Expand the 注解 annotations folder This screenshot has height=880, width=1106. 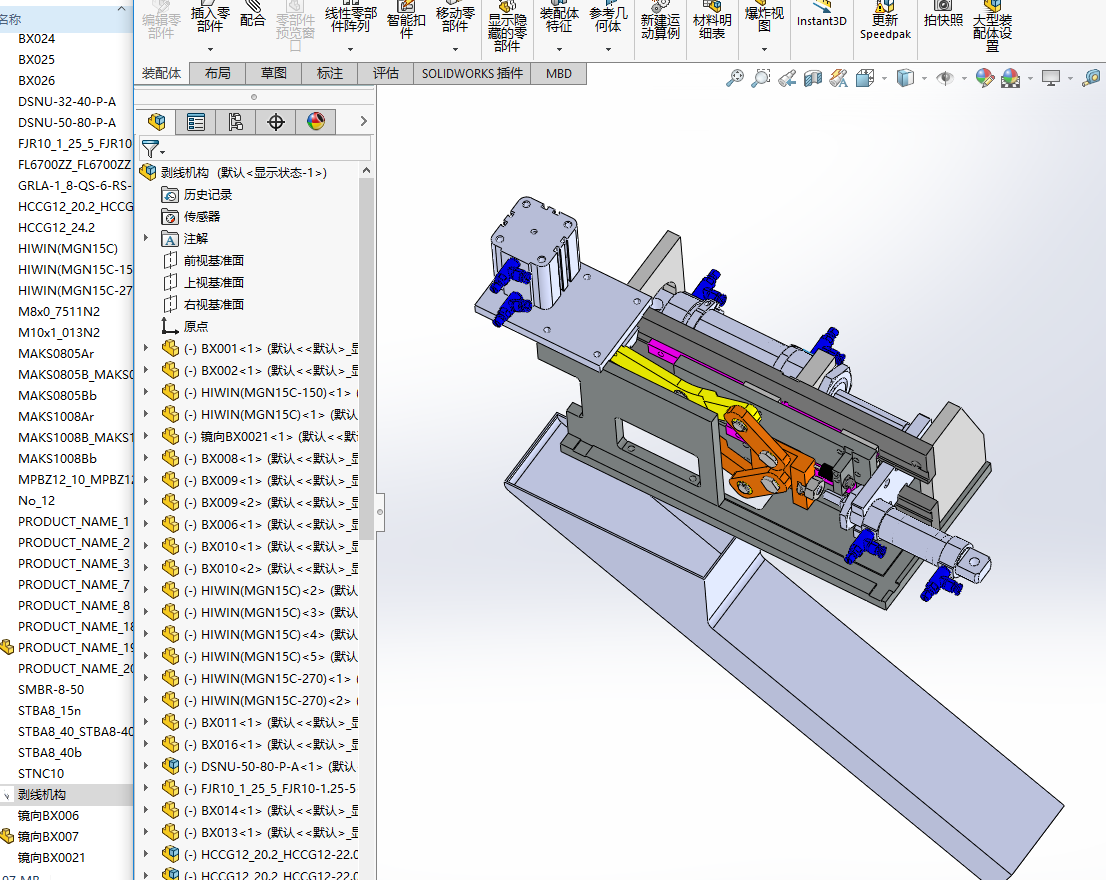point(146,238)
